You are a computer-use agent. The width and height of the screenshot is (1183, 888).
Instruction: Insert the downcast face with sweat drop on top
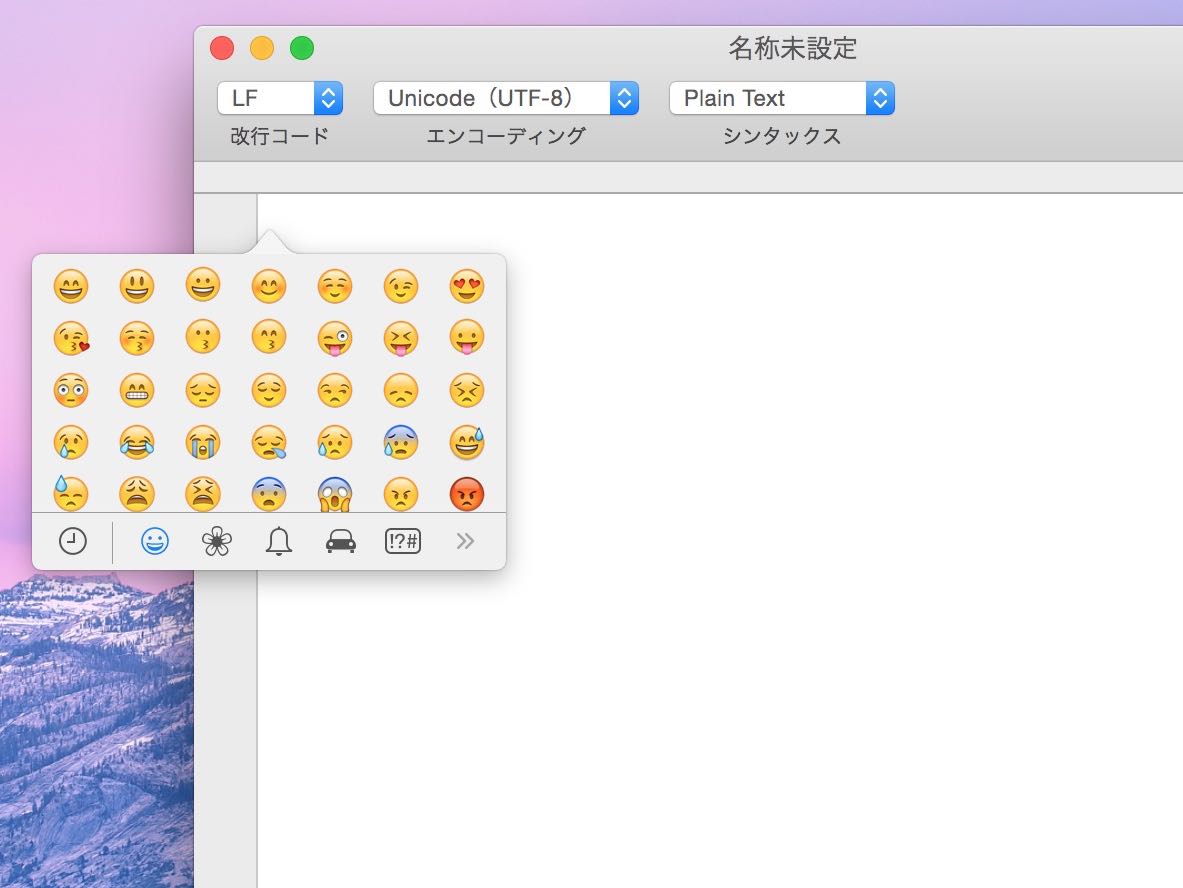(71, 493)
